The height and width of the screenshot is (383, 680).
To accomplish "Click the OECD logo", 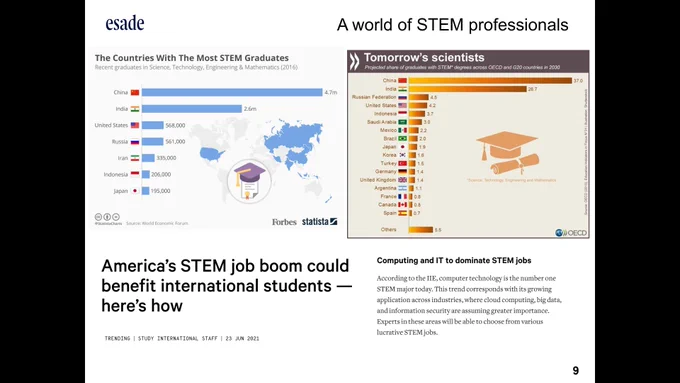I will (x=571, y=233).
